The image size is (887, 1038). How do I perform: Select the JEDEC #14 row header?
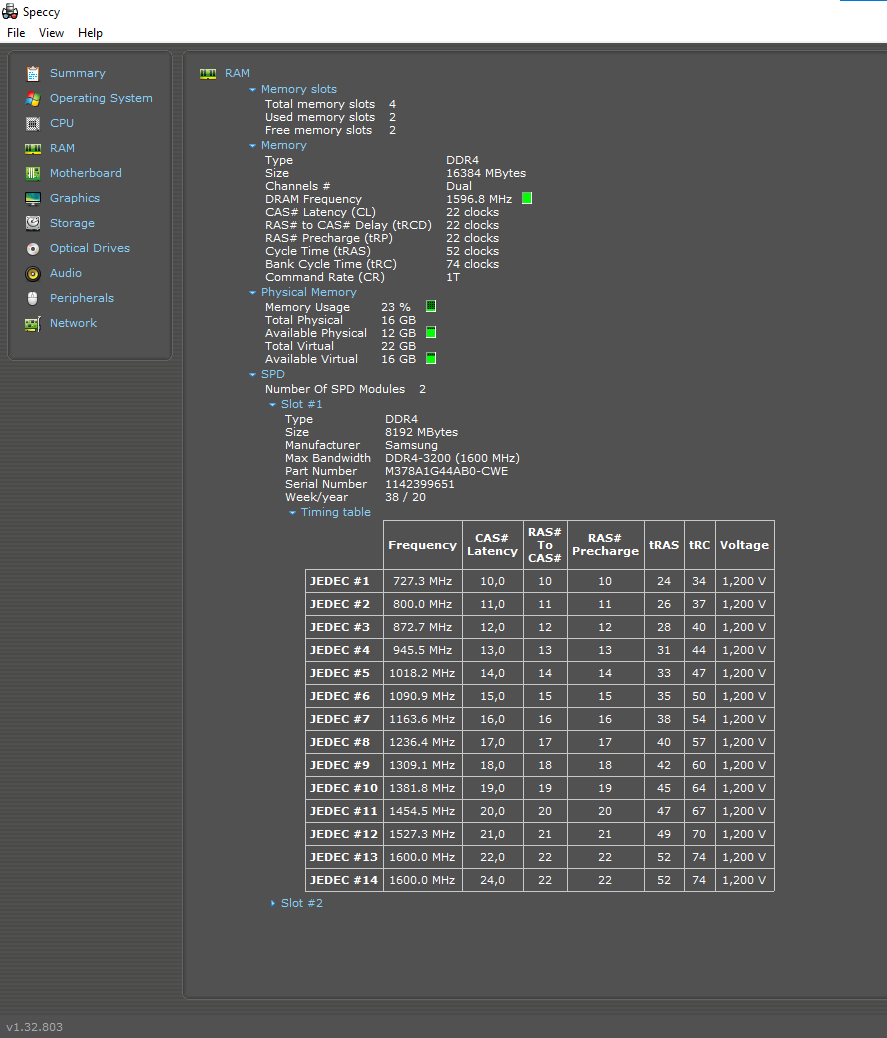(x=344, y=880)
